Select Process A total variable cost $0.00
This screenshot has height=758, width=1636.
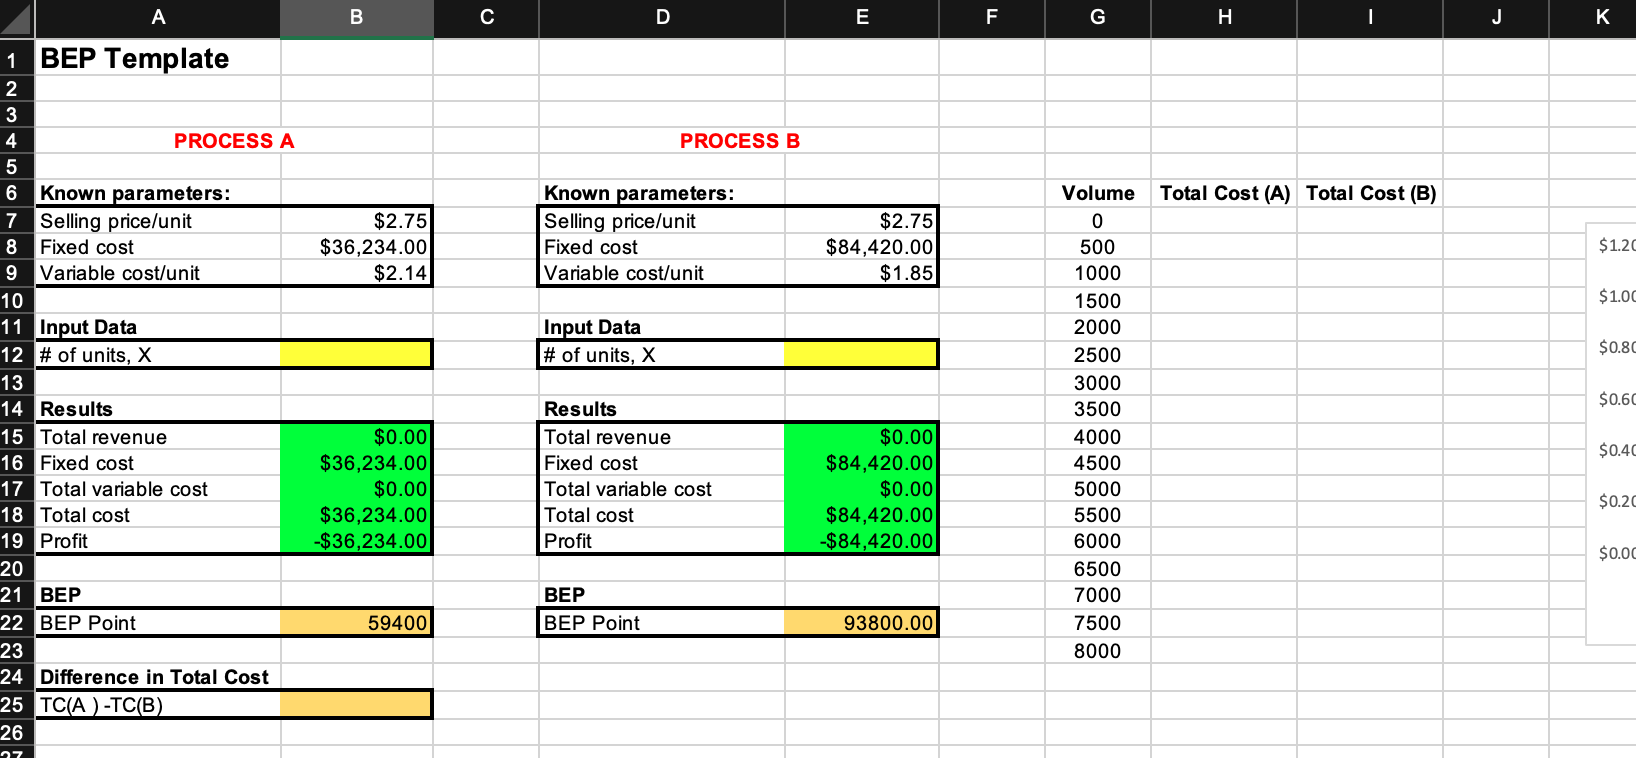(357, 489)
